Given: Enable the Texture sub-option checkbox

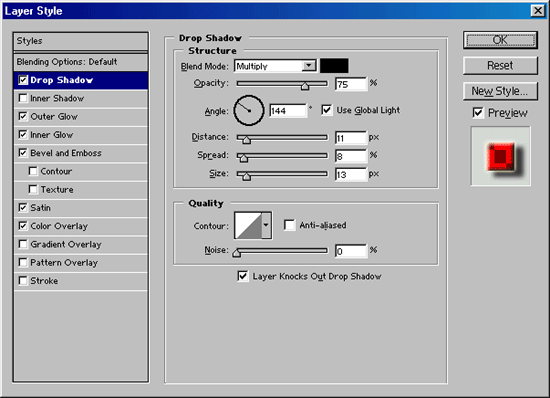Looking at the screenshot, I should point(33,189).
